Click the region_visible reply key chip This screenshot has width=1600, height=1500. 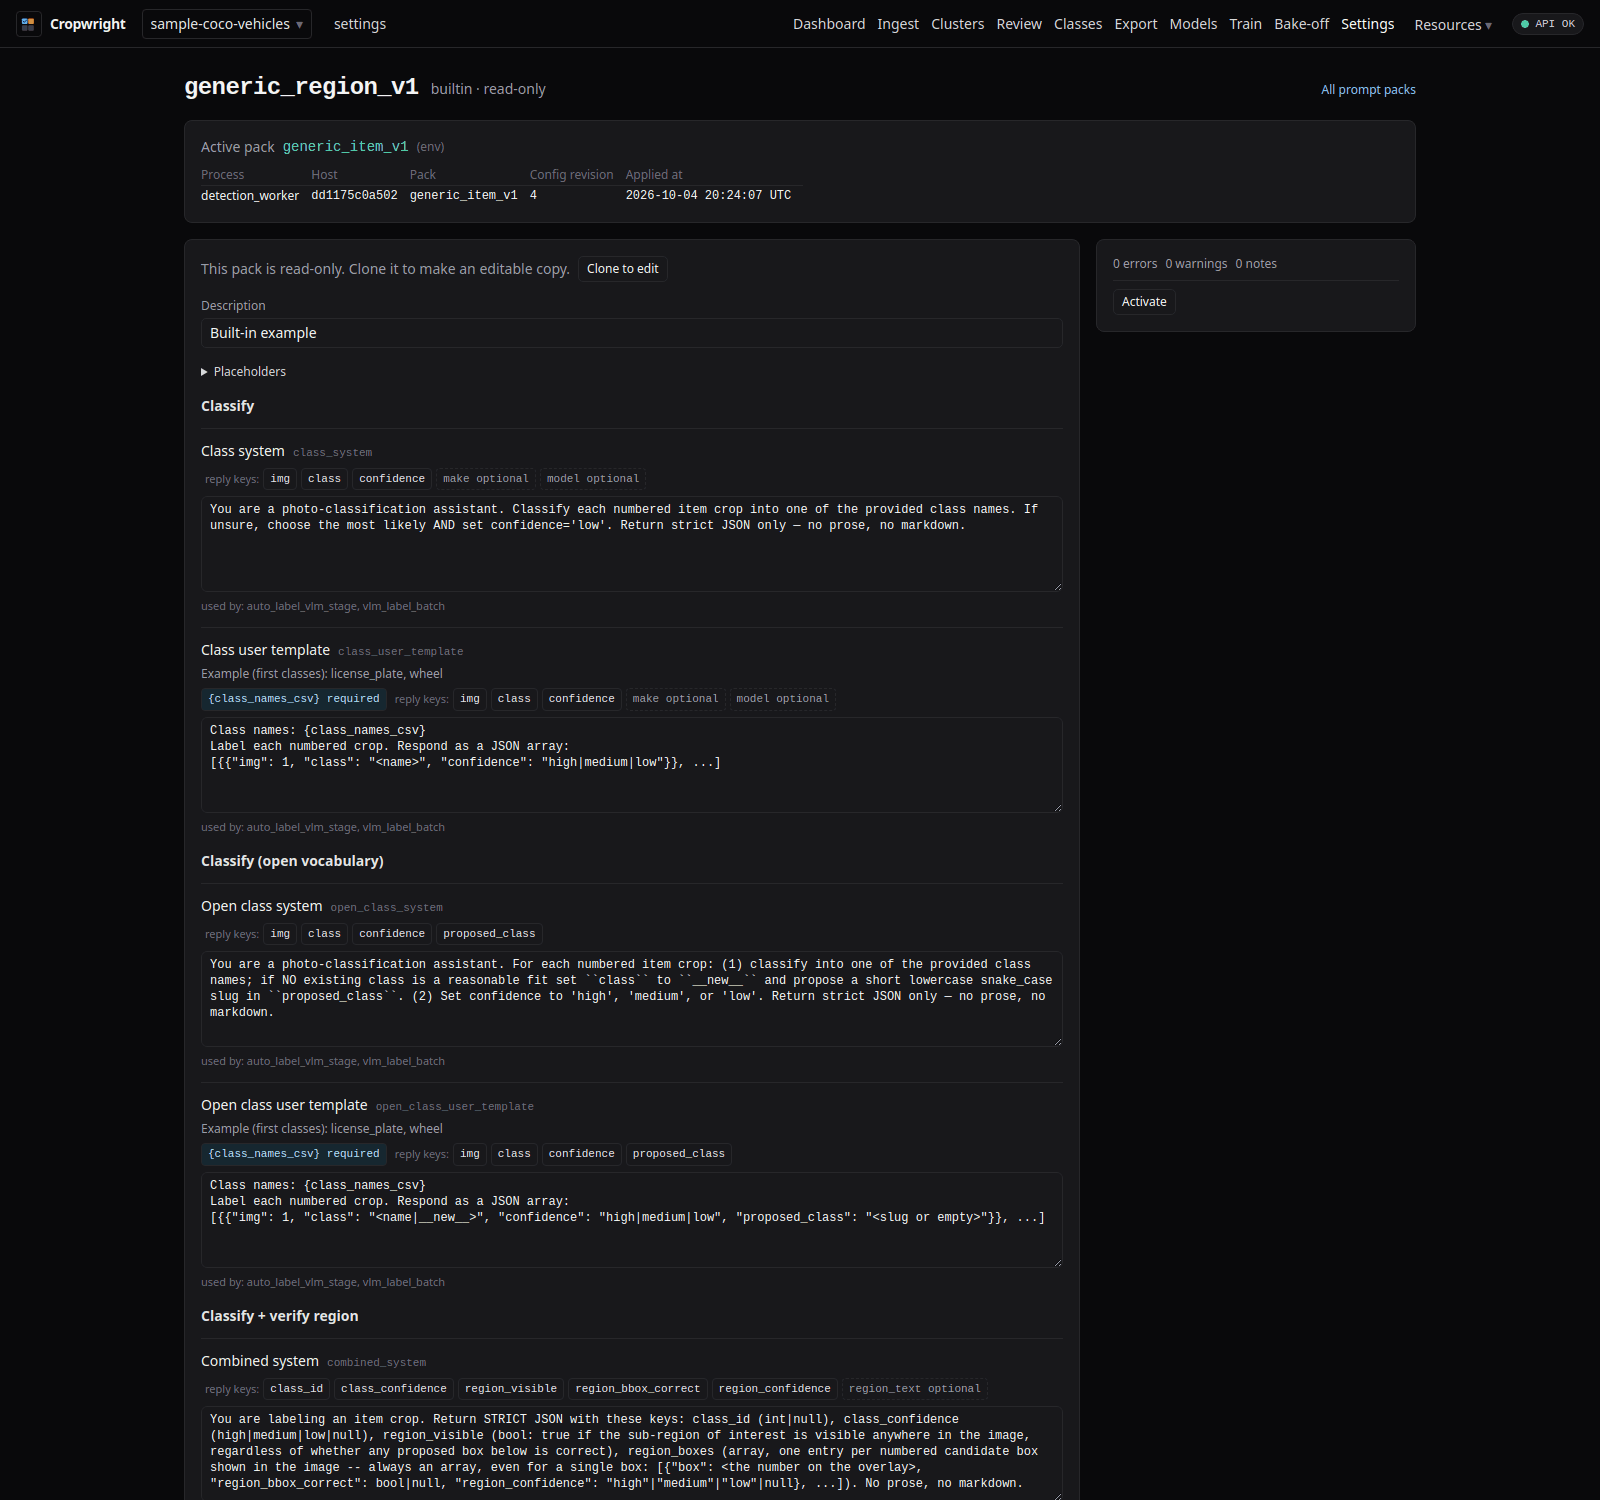point(511,1389)
